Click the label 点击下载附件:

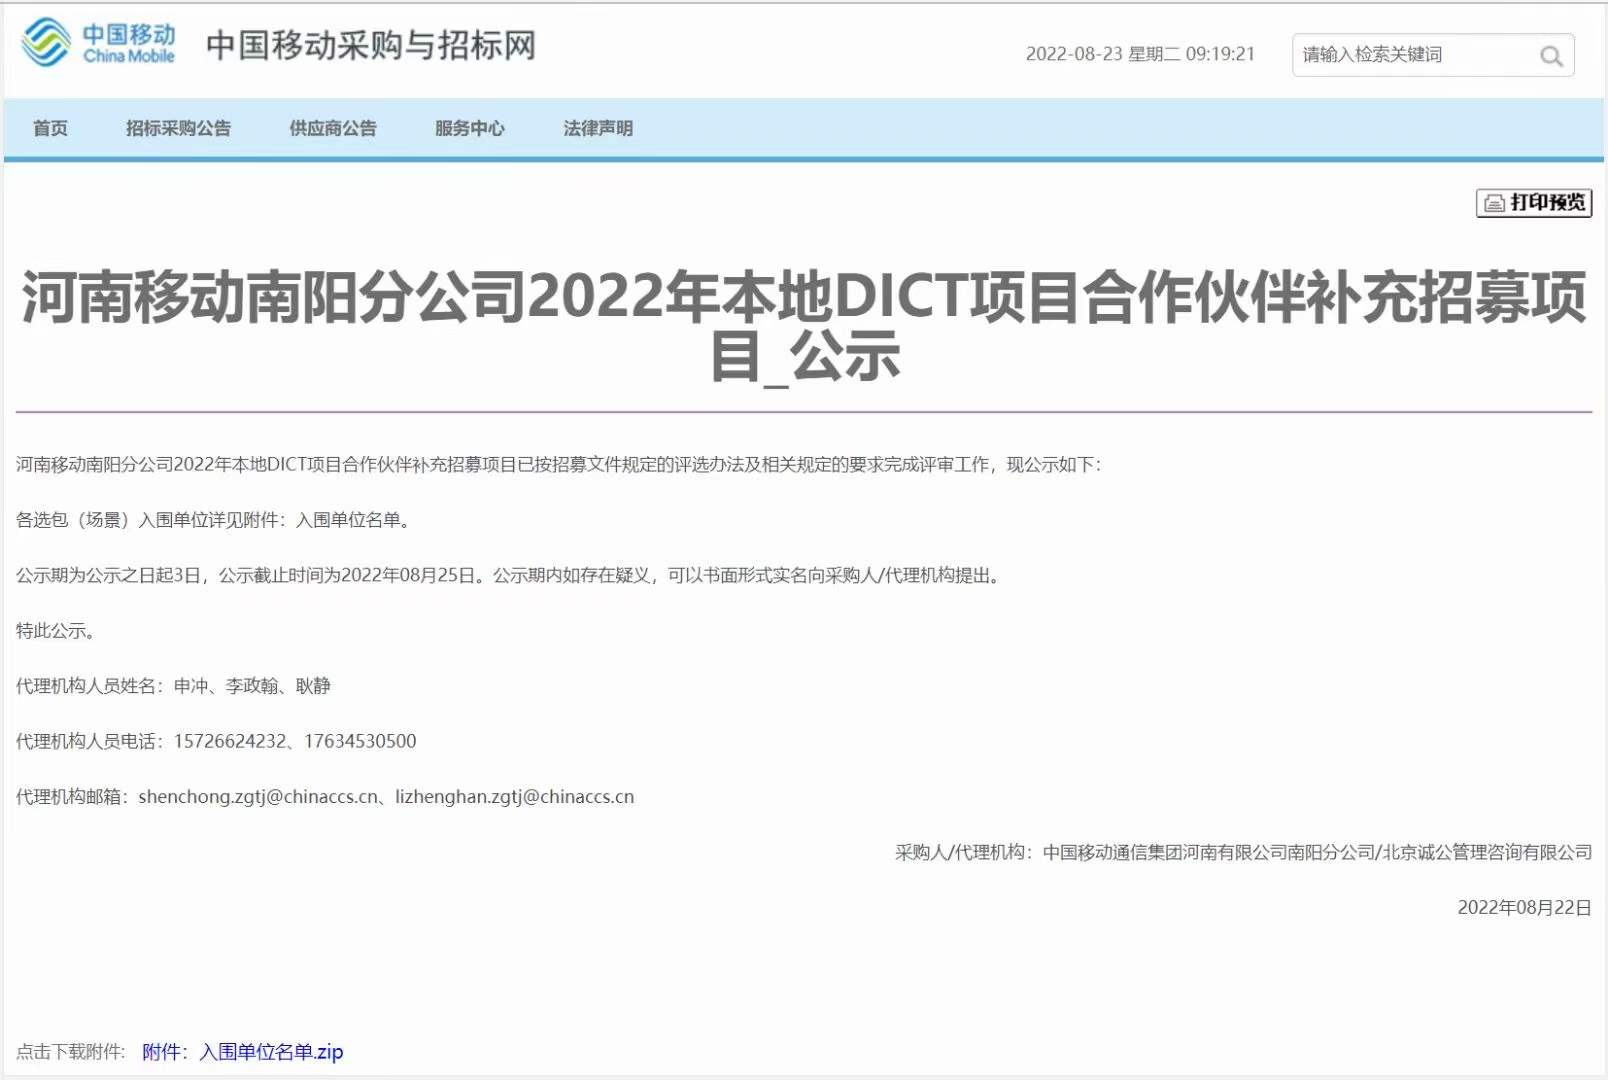71,1052
